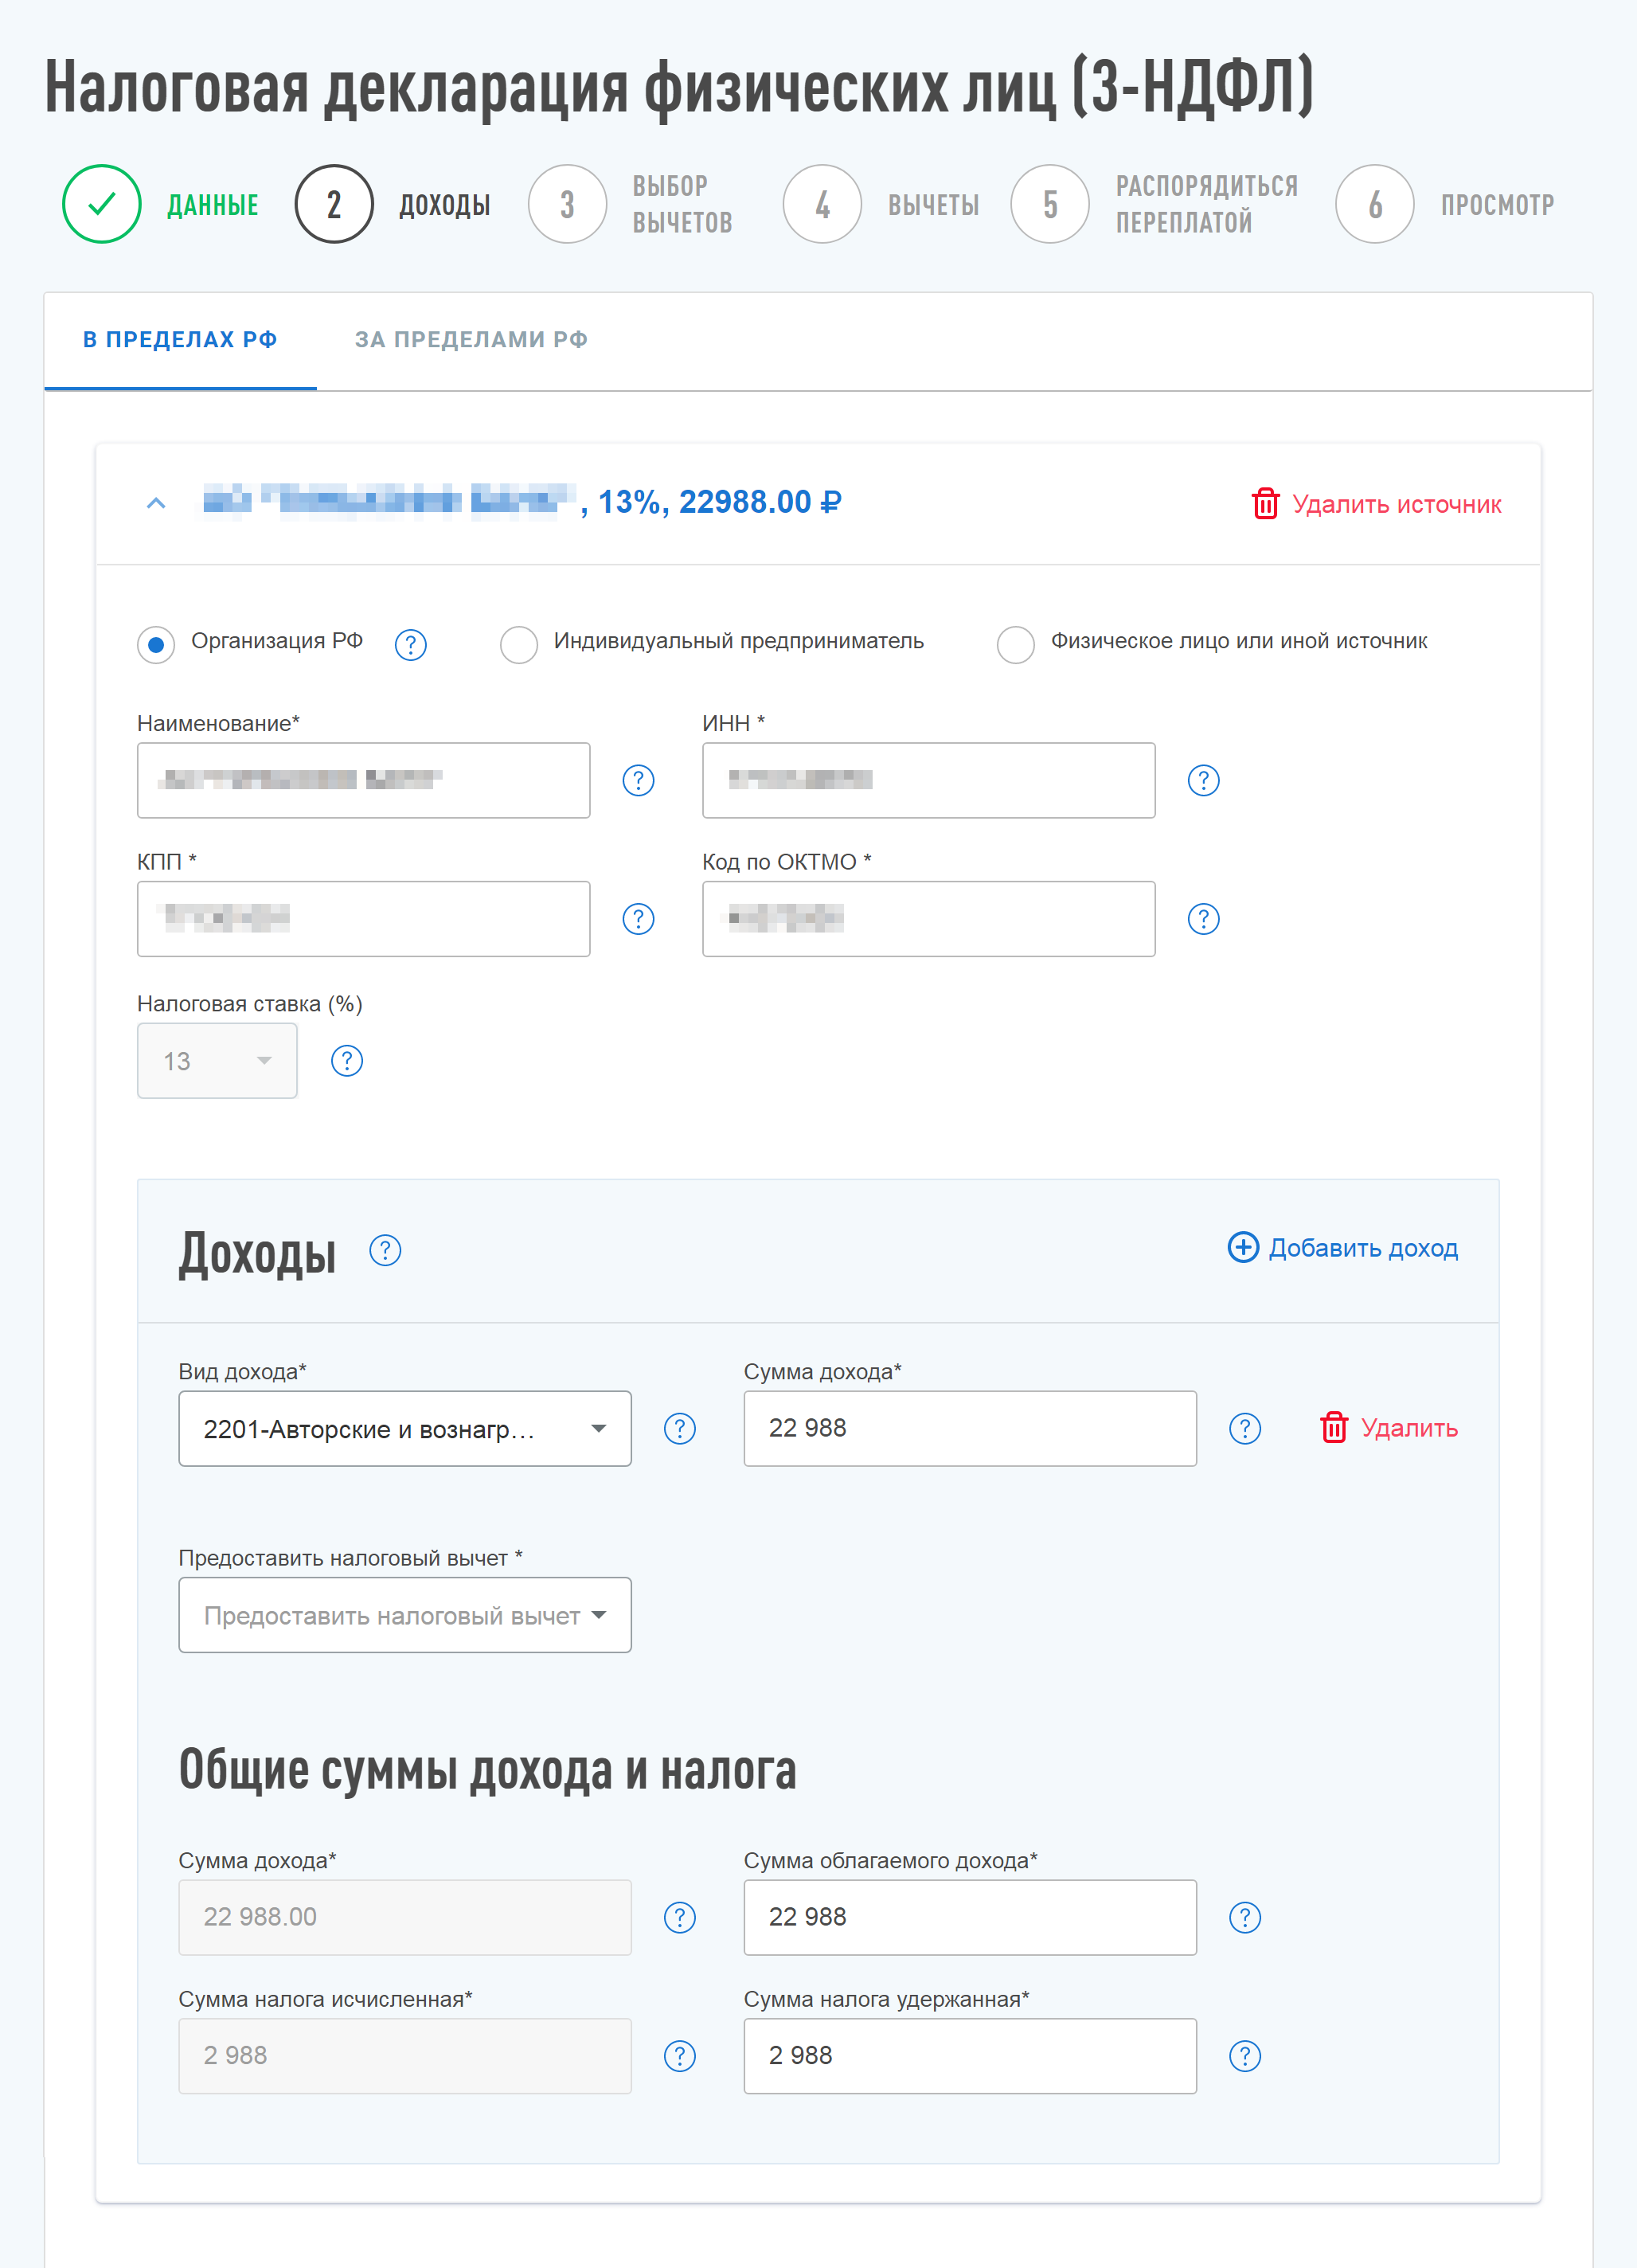Click the ИНН input field
The image size is (1637, 2268).
coord(929,781)
